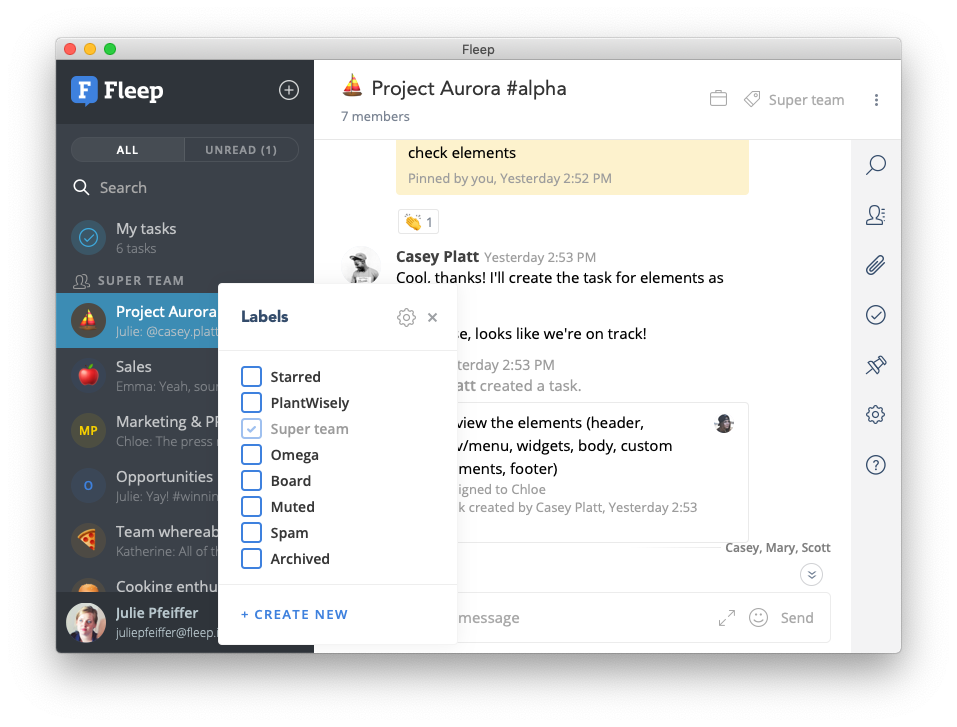Open label settings gear in Labels popup
This screenshot has width=957, height=727.
click(x=406, y=317)
